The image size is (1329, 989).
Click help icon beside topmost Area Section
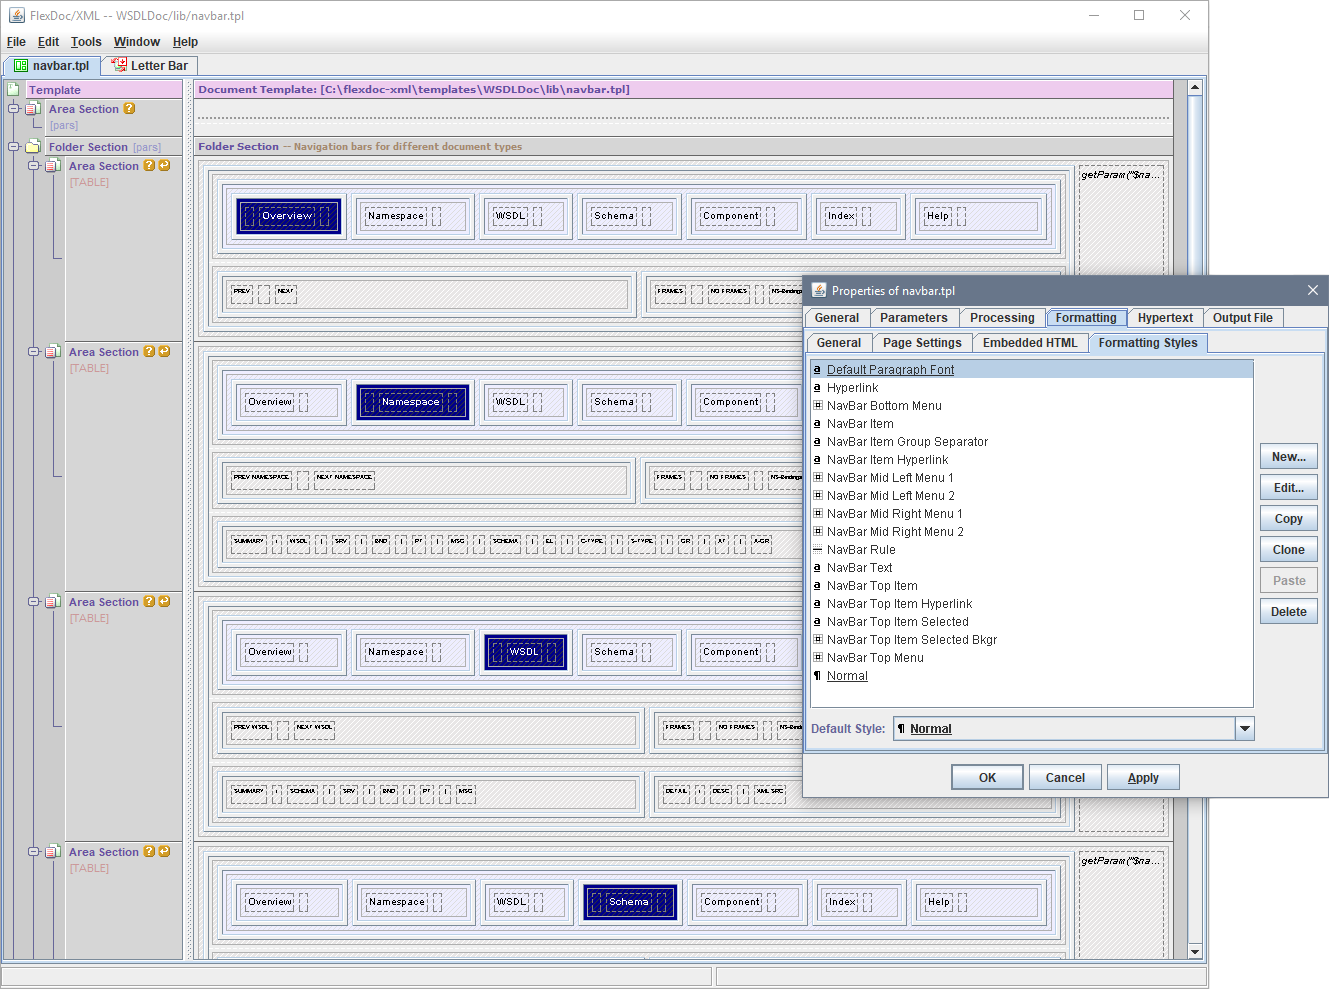pos(129,109)
